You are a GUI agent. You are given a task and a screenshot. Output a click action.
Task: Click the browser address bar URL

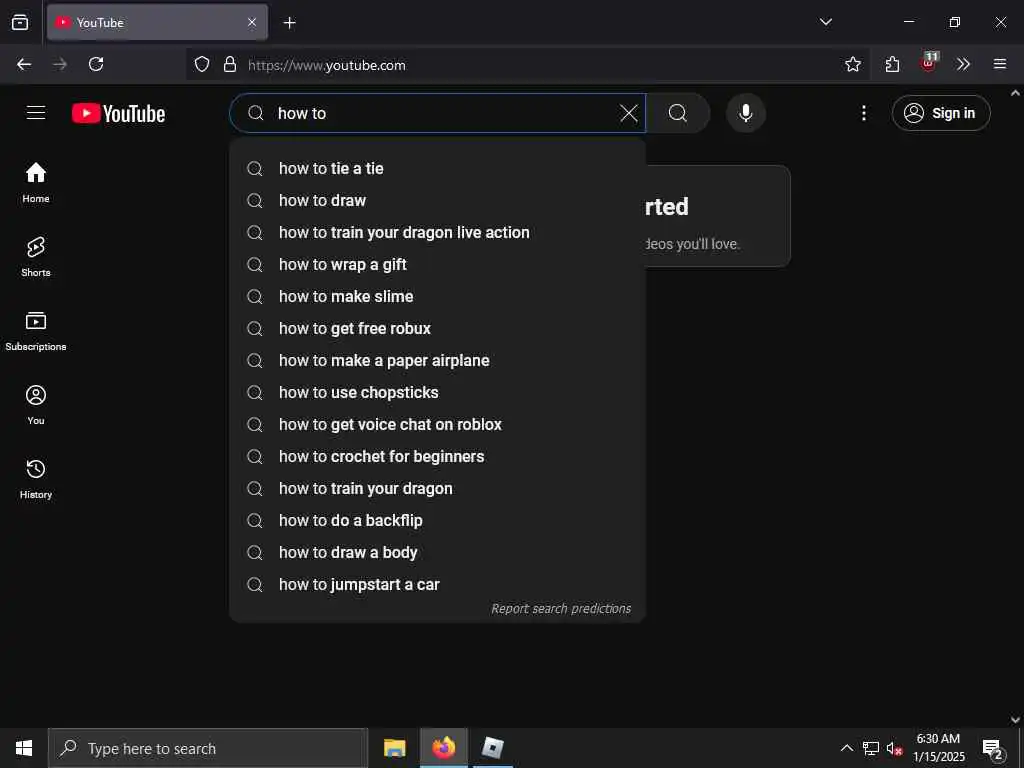(327, 65)
